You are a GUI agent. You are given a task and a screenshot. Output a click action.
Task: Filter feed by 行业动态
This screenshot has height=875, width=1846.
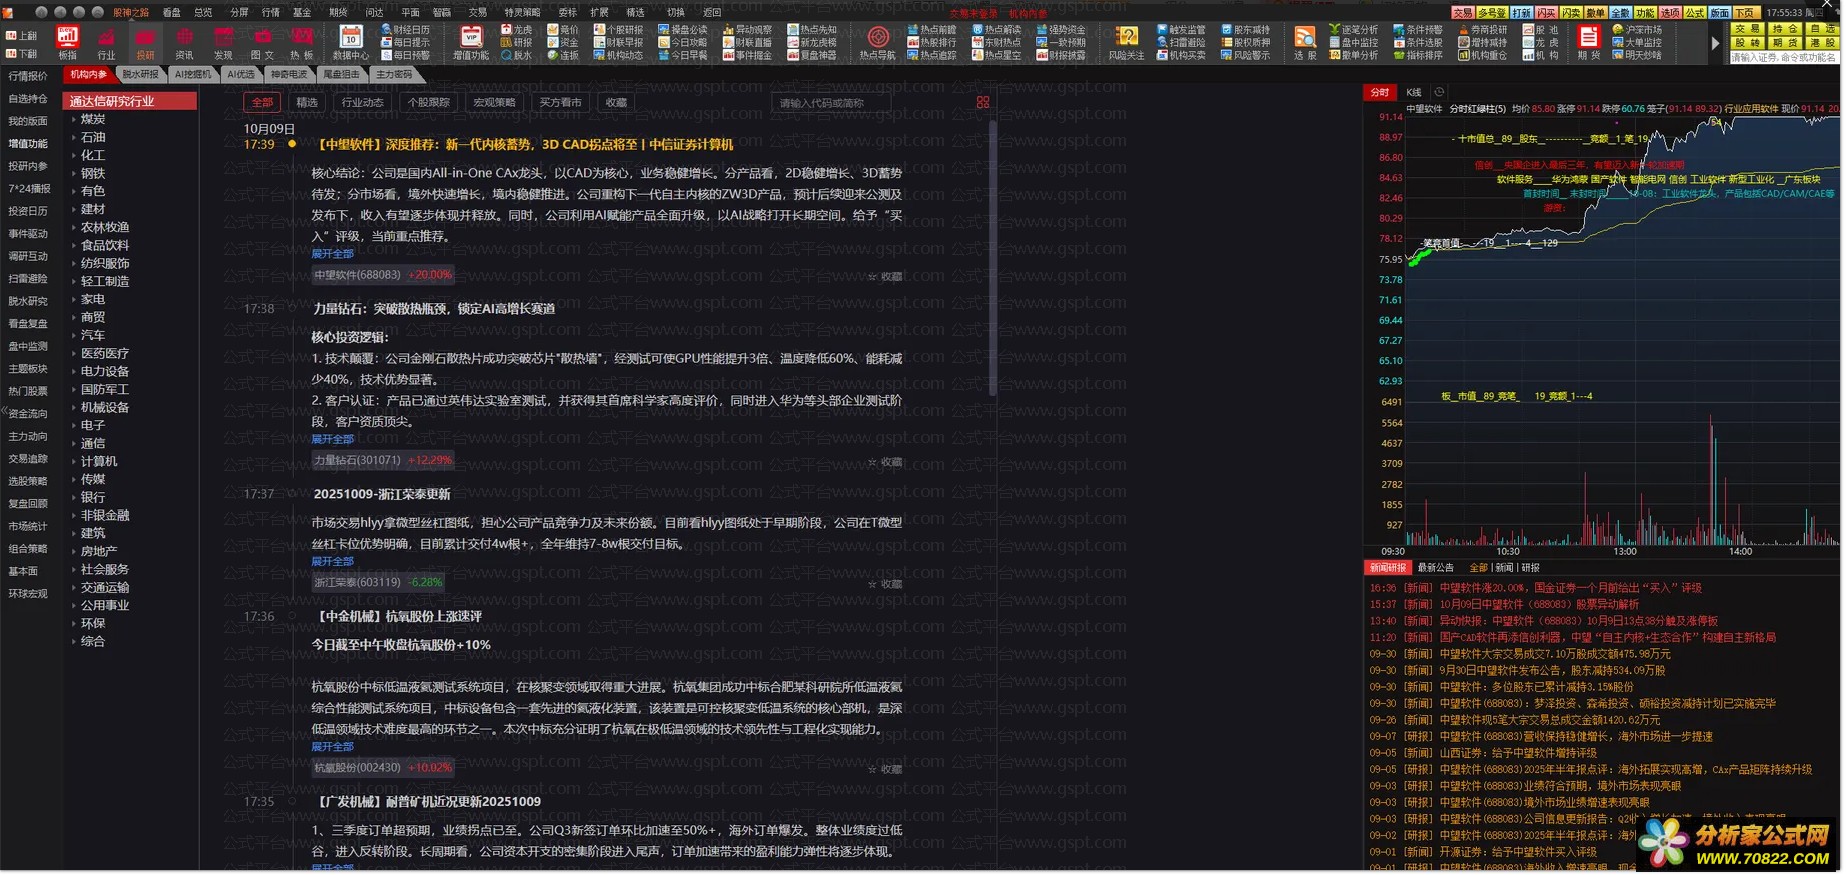(x=362, y=102)
